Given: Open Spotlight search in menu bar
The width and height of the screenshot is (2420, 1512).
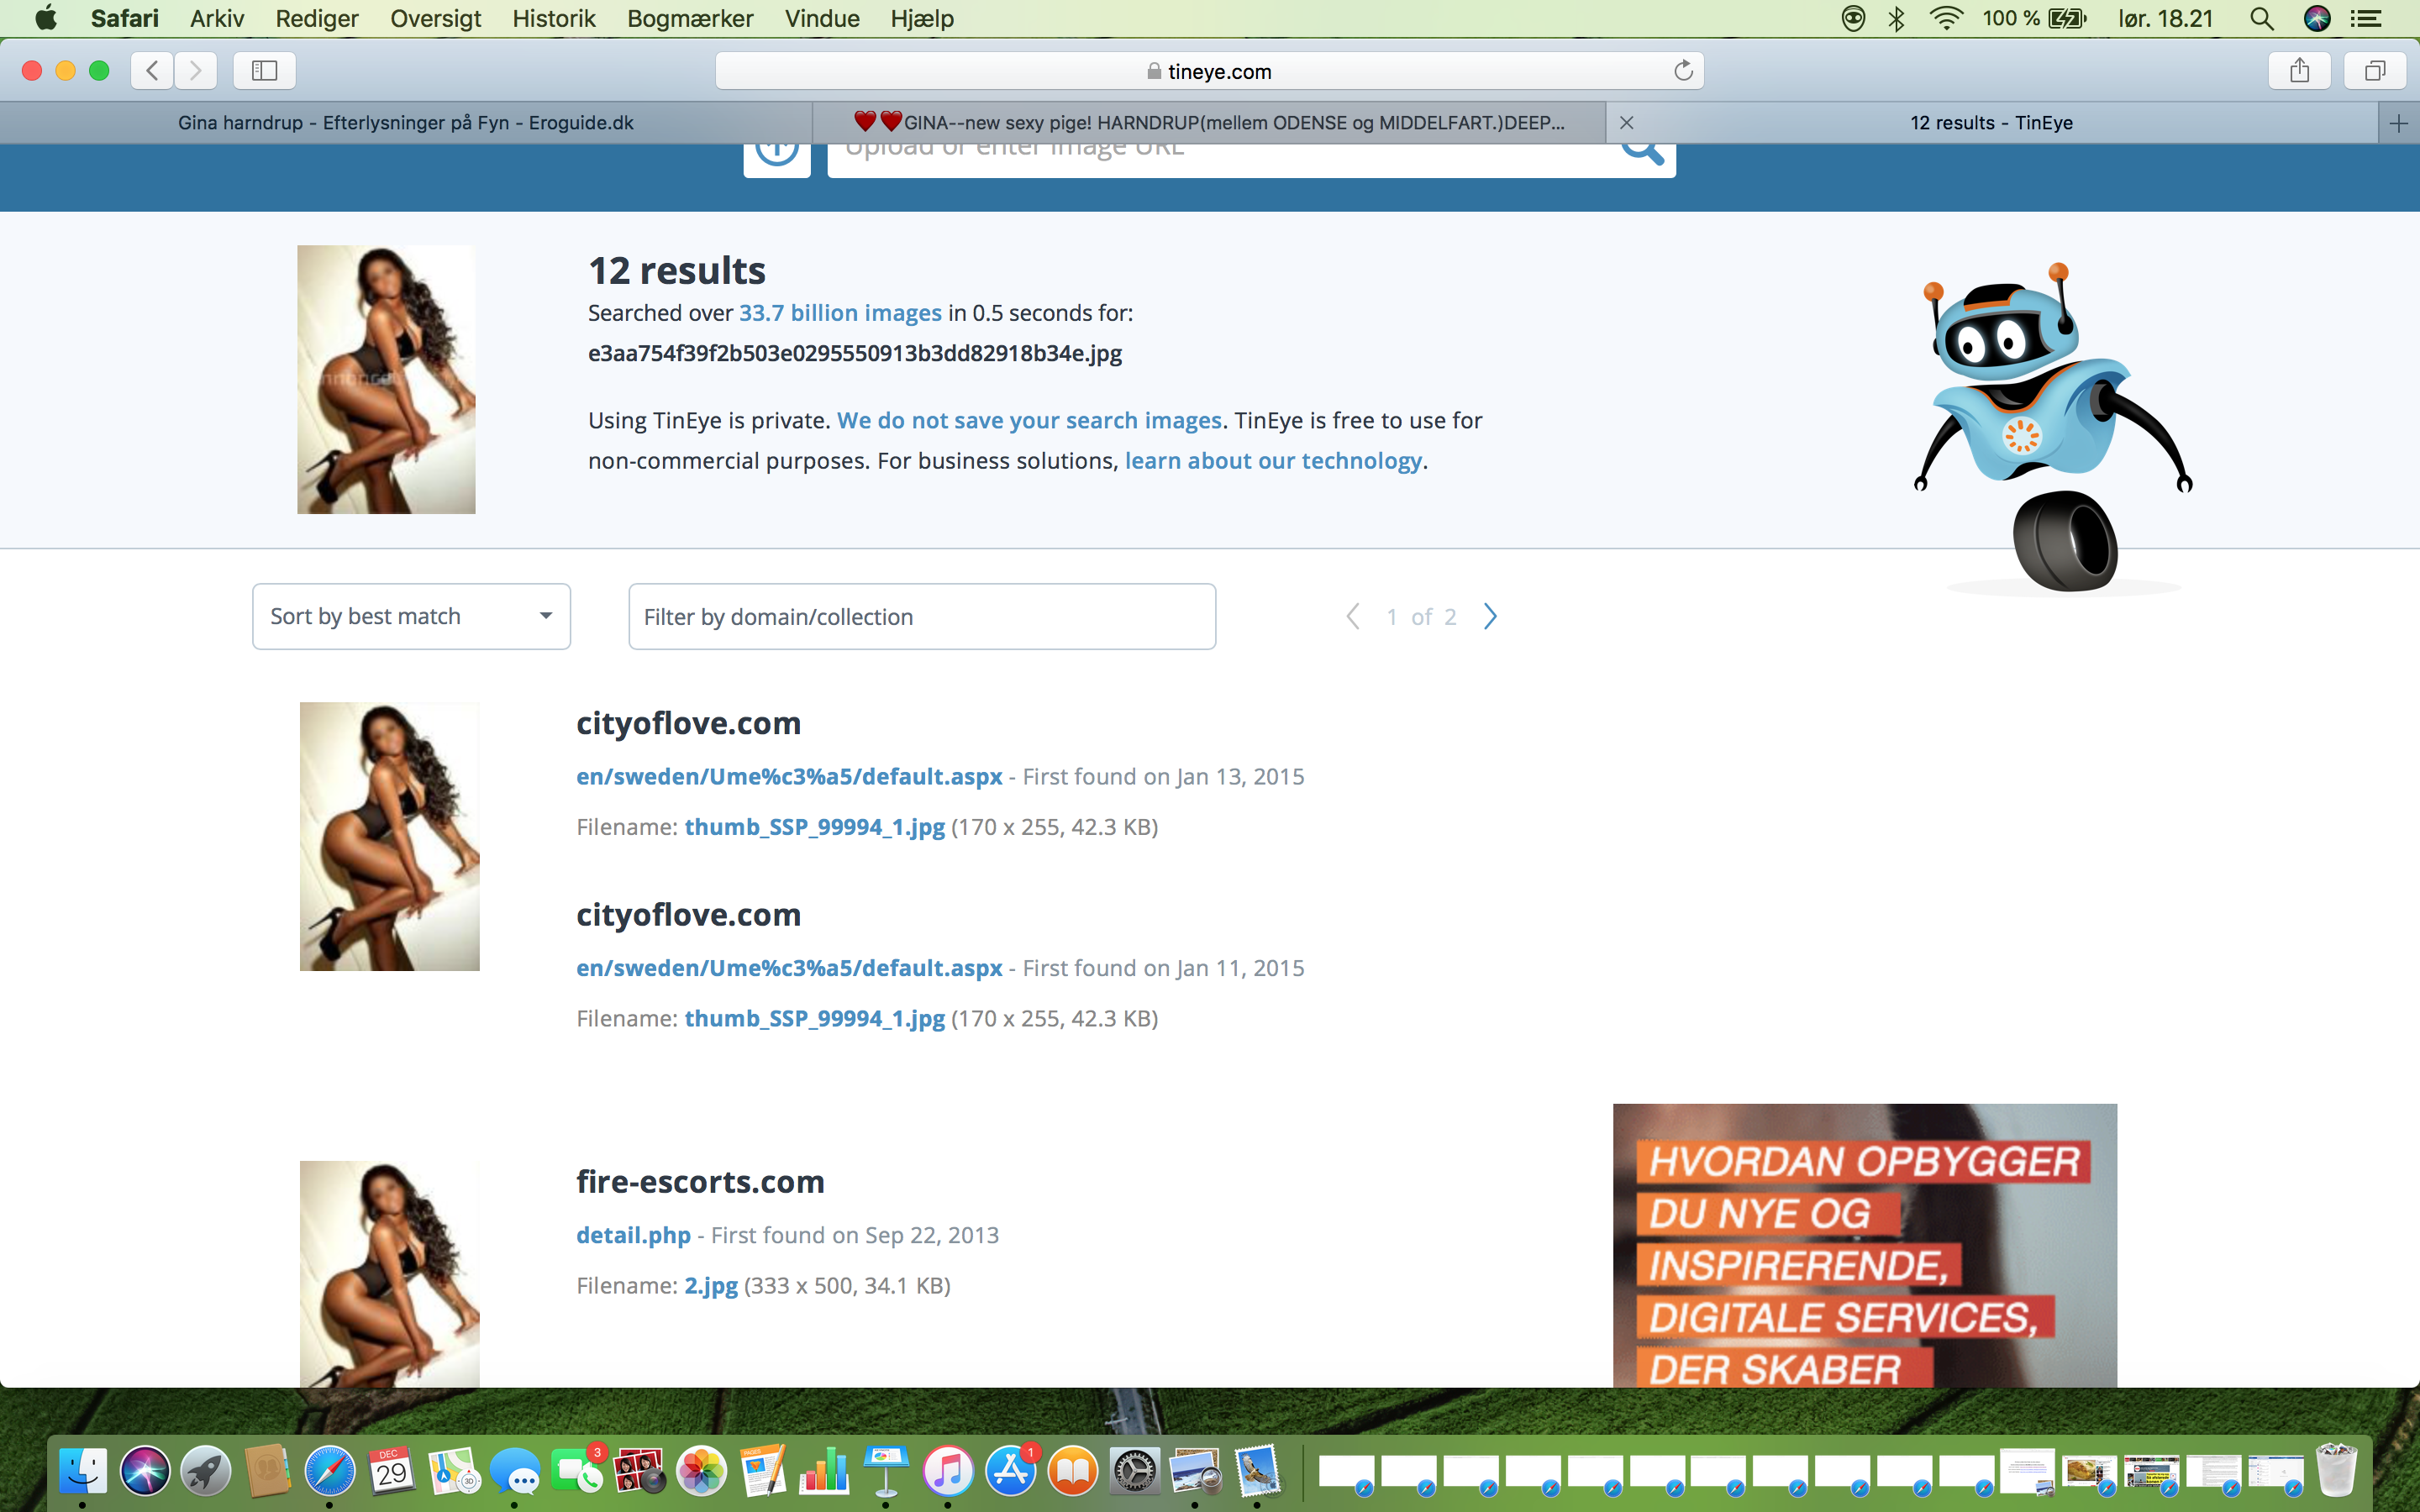Looking at the screenshot, I should [2261, 18].
